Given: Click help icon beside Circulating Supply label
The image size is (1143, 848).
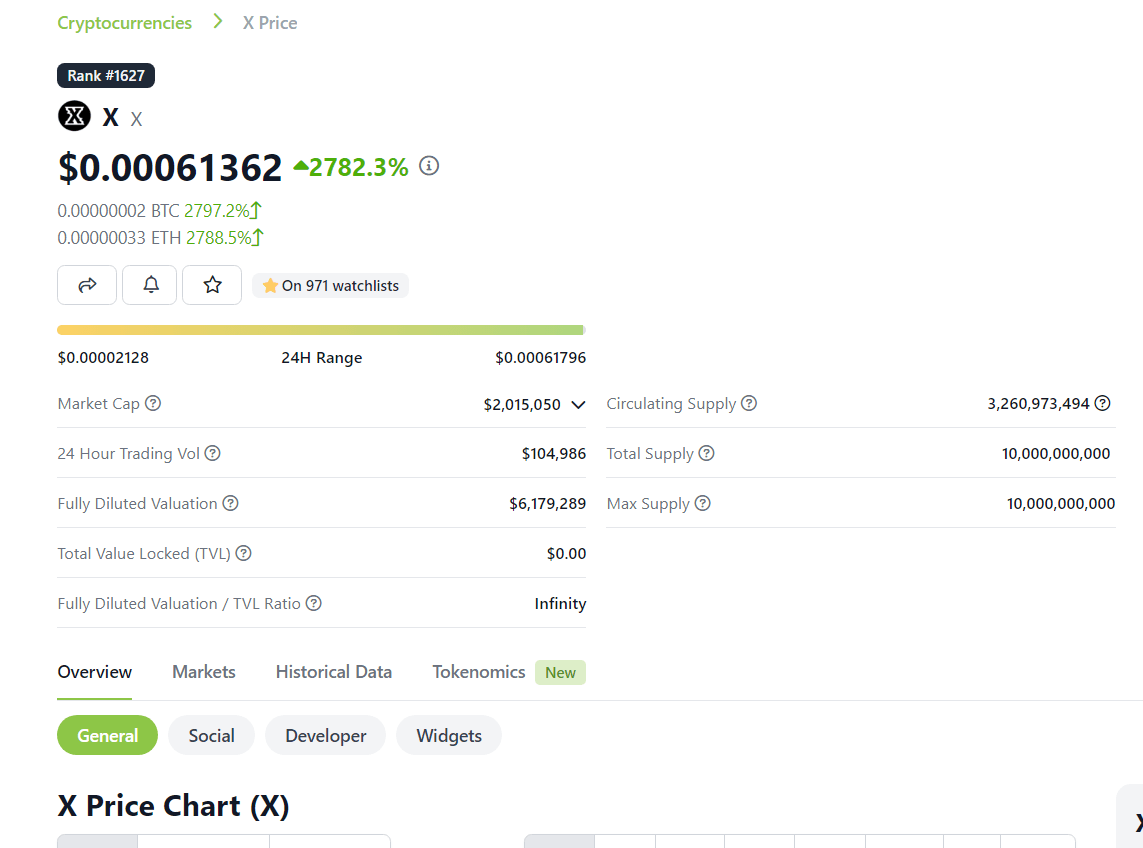Looking at the screenshot, I should (749, 403).
